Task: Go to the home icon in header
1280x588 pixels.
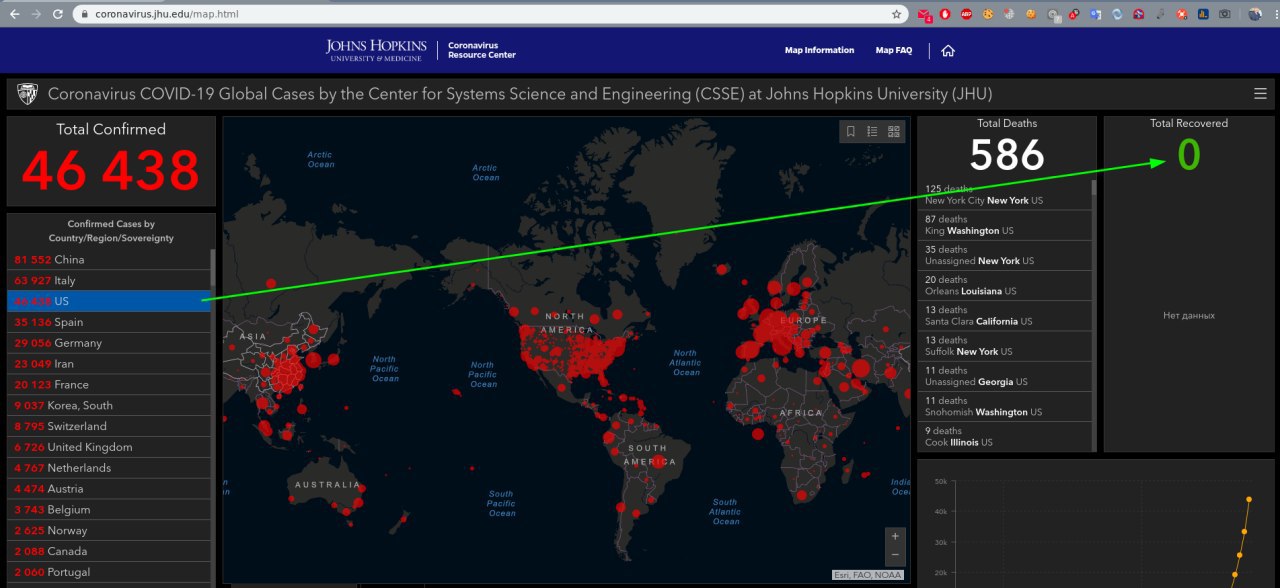Action: pyautogui.click(x=948, y=51)
